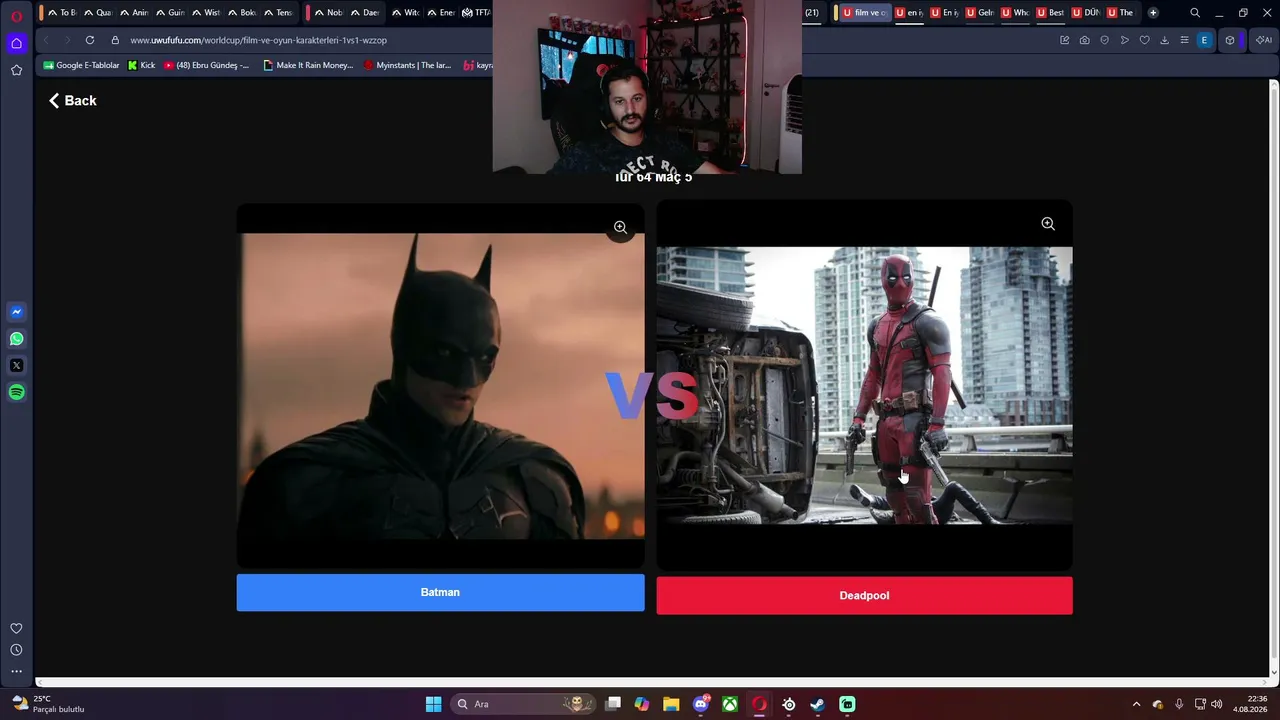Open WhatsApp in the Opera sidebar

coord(16,339)
